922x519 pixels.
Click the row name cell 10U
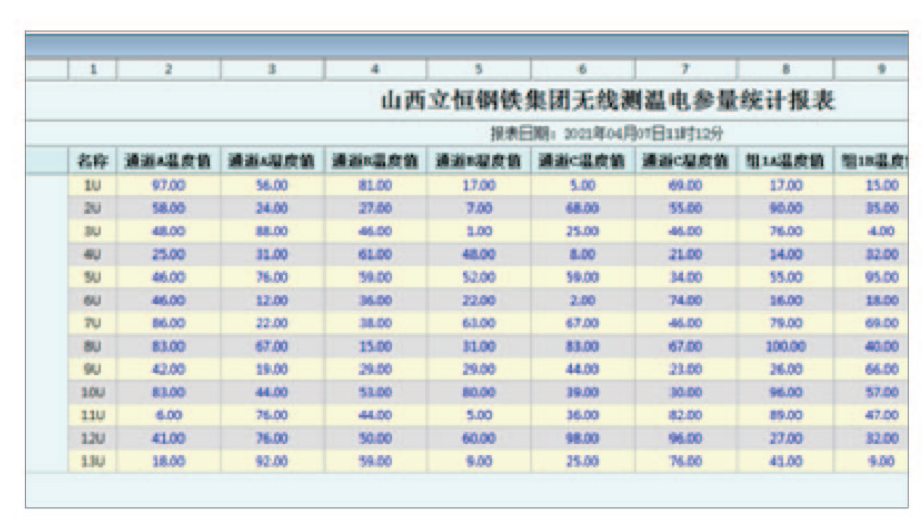pyautogui.click(x=93, y=392)
